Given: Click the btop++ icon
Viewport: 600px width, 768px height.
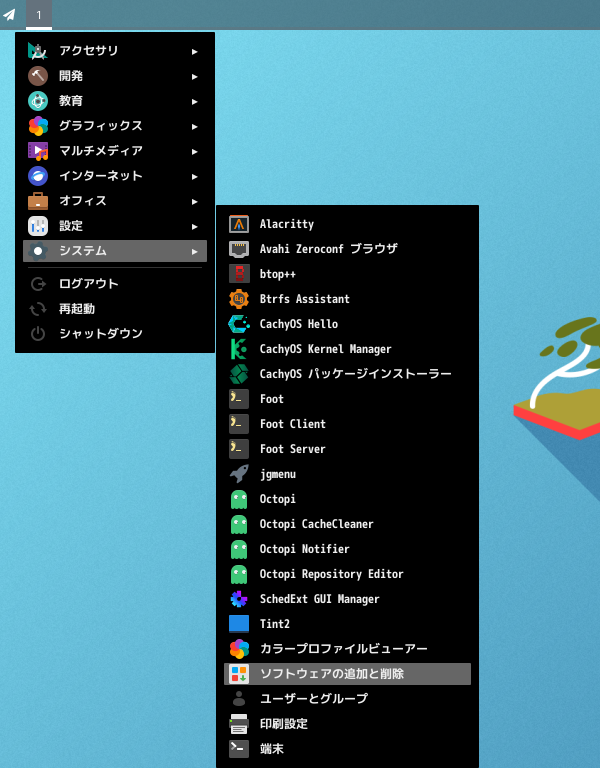Looking at the screenshot, I should click(239, 274).
